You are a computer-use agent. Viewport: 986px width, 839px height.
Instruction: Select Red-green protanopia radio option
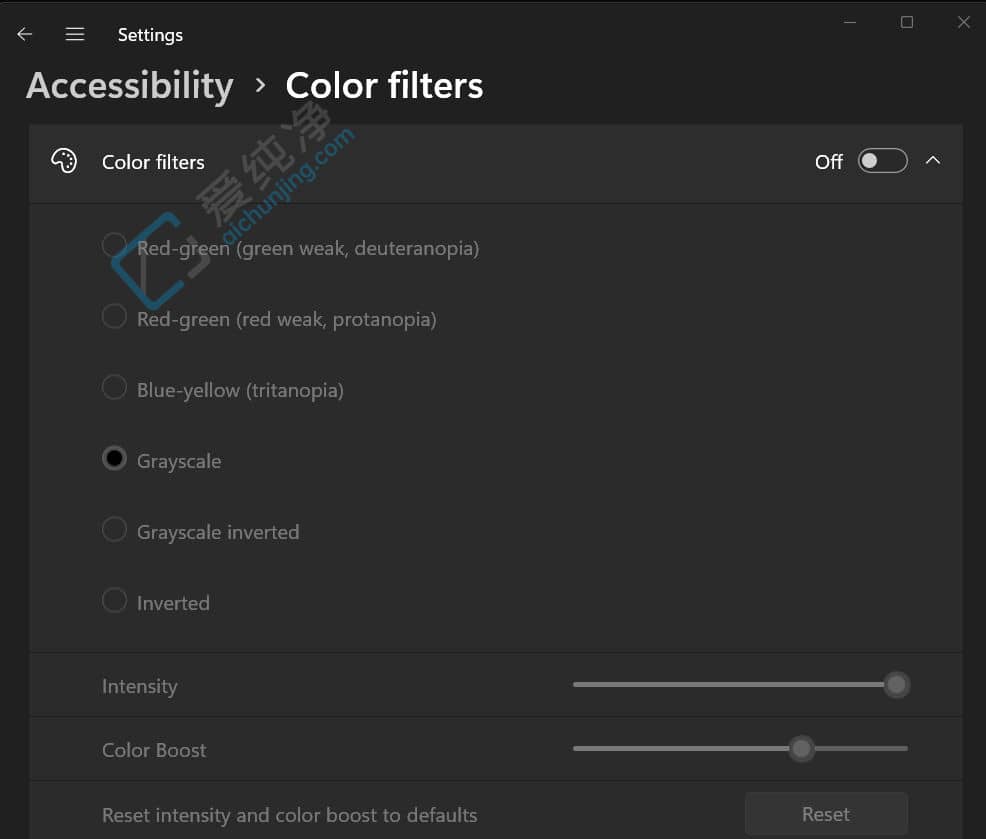click(114, 317)
